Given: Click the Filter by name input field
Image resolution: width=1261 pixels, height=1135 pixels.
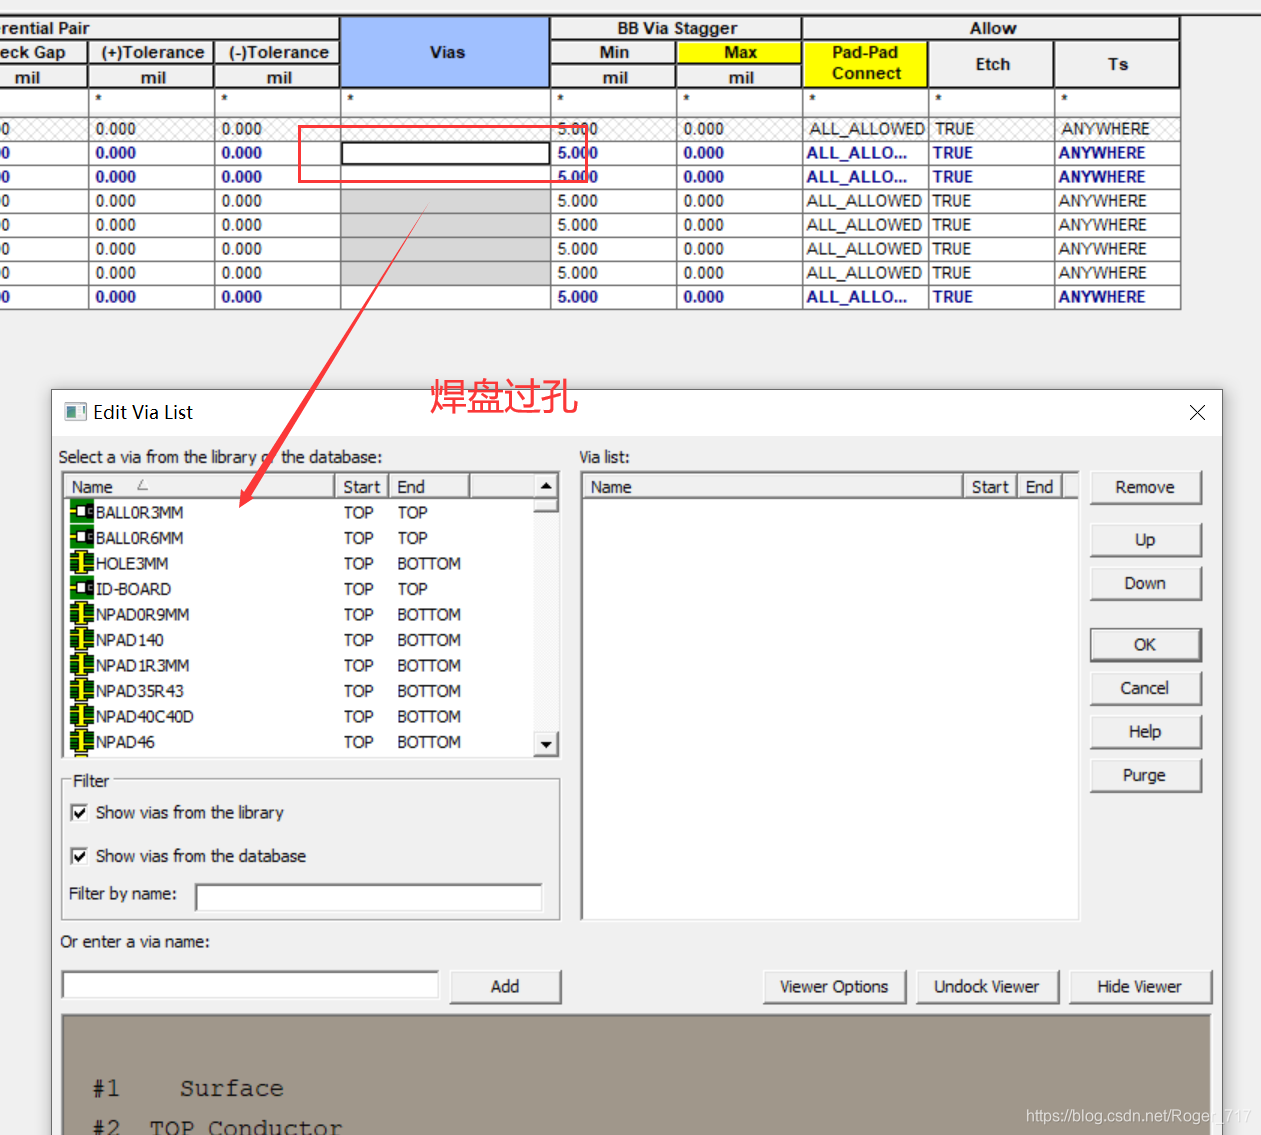Looking at the screenshot, I should (368, 897).
